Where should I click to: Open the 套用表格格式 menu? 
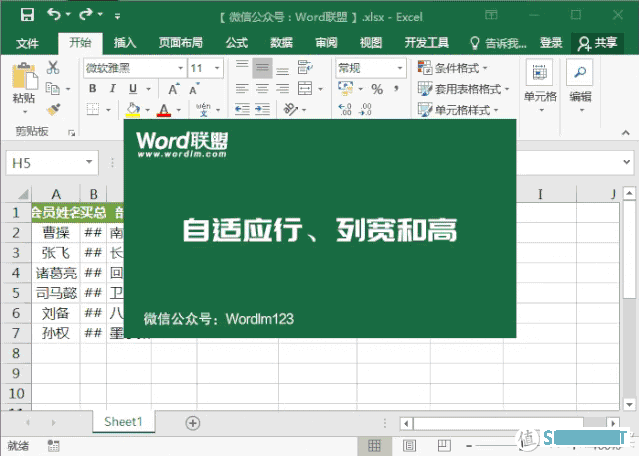(463, 88)
